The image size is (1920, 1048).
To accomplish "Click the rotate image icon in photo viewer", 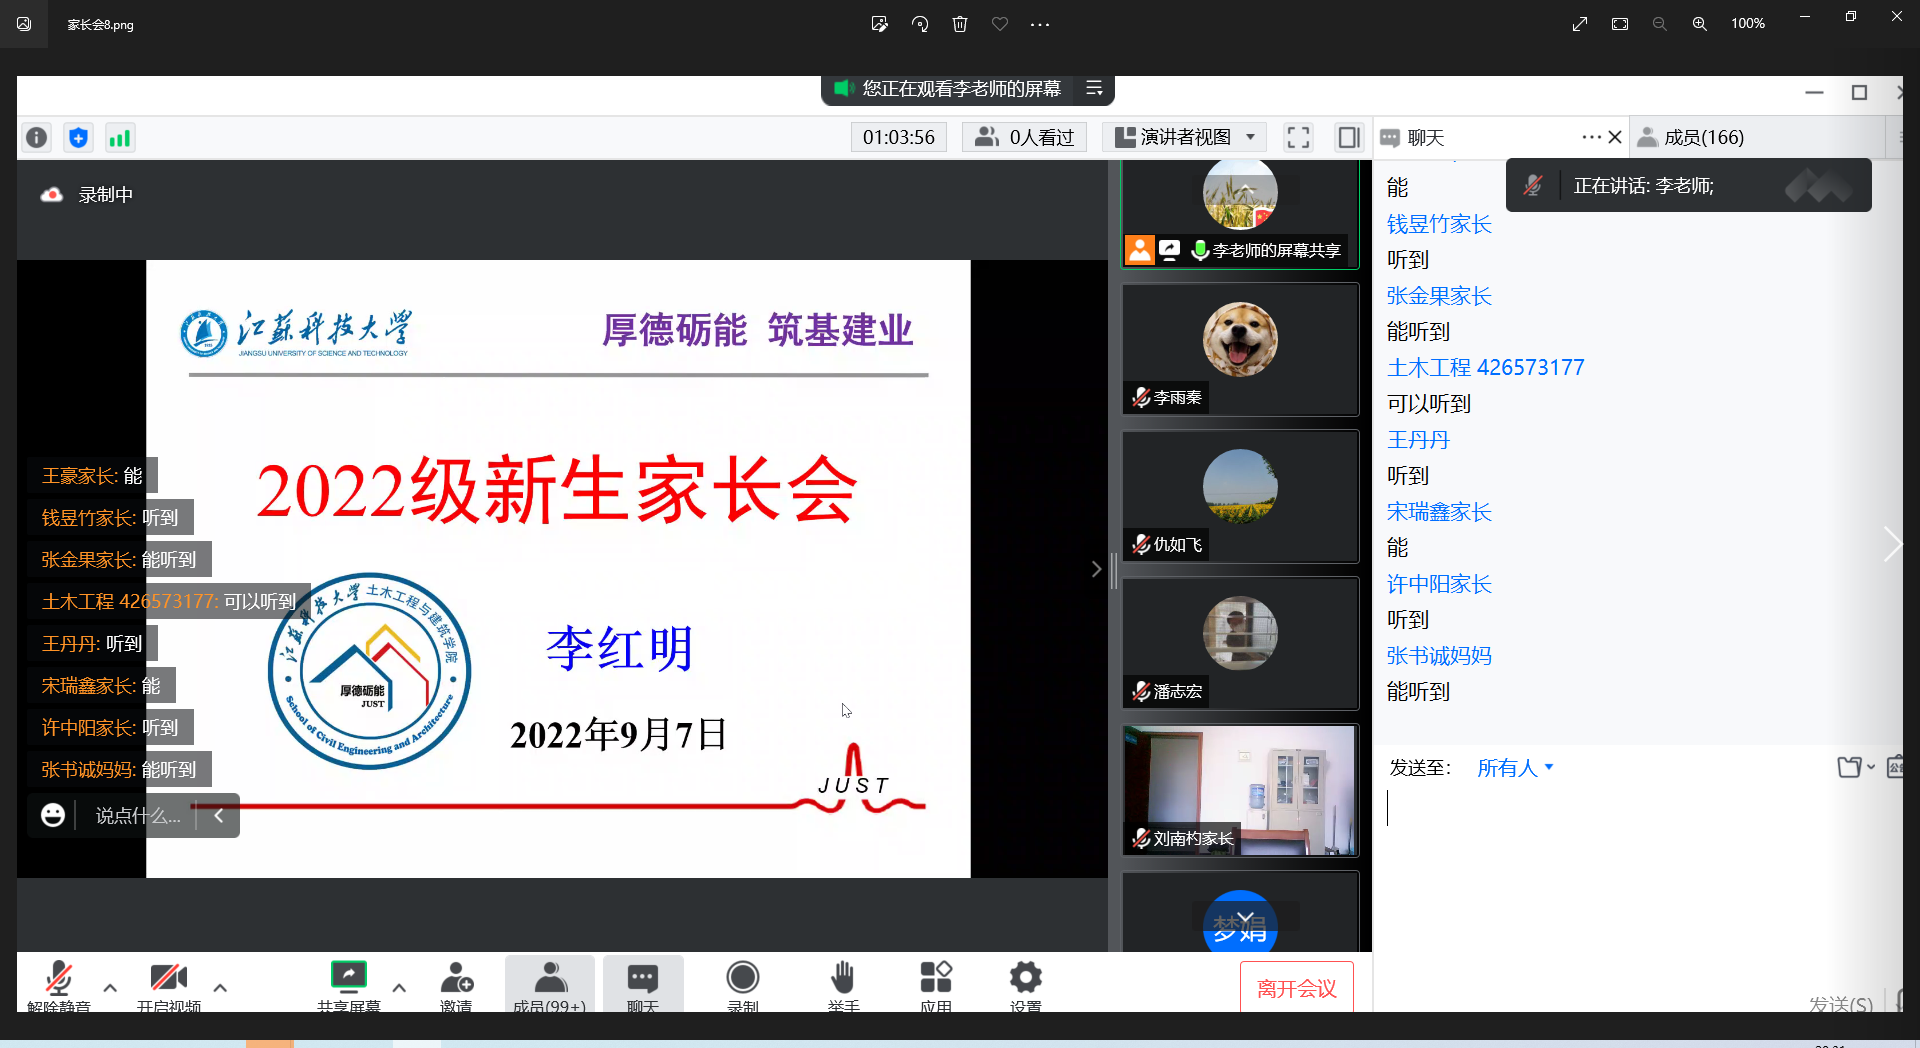I will pos(920,24).
